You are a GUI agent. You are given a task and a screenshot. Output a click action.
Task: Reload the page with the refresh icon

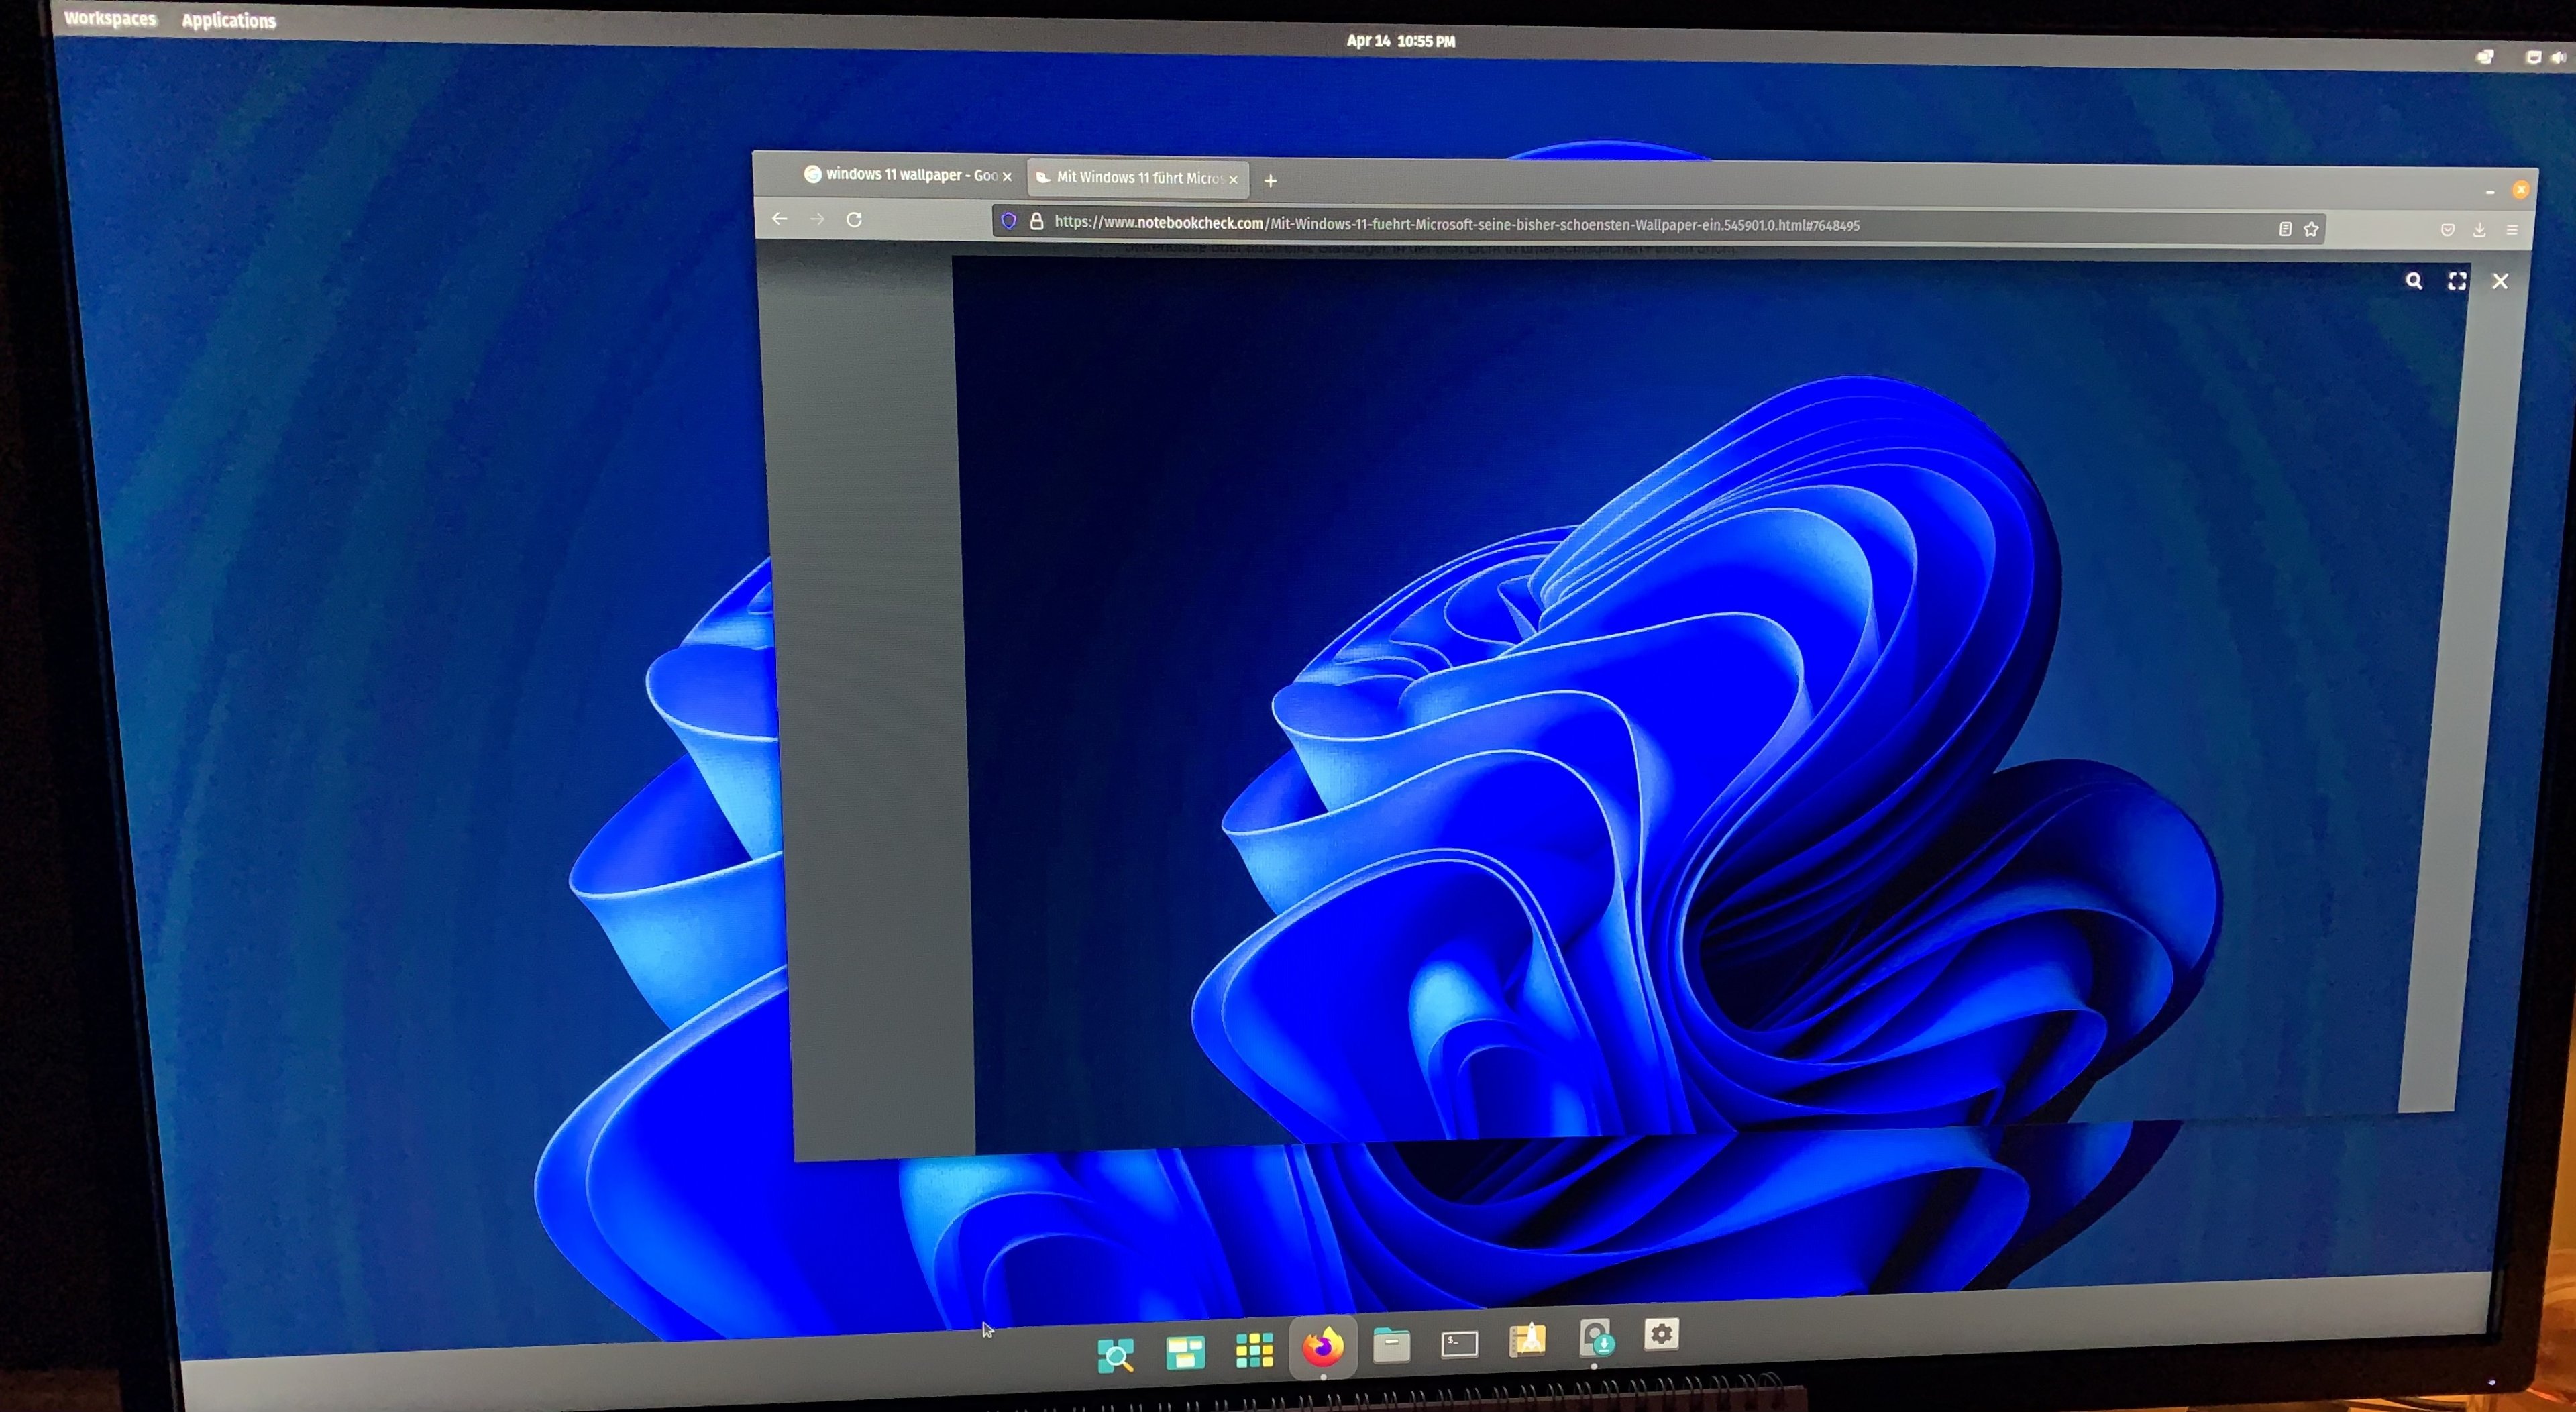[x=854, y=220]
